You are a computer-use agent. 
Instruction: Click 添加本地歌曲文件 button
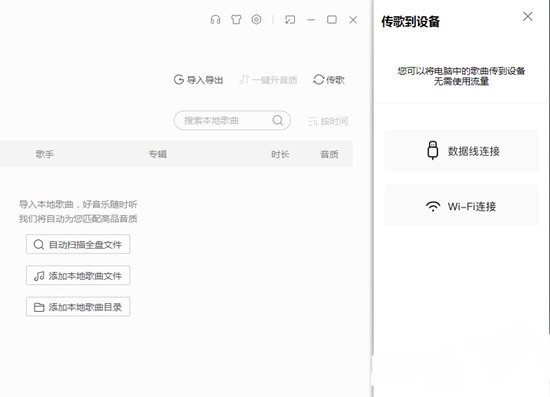tap(78, 275)
